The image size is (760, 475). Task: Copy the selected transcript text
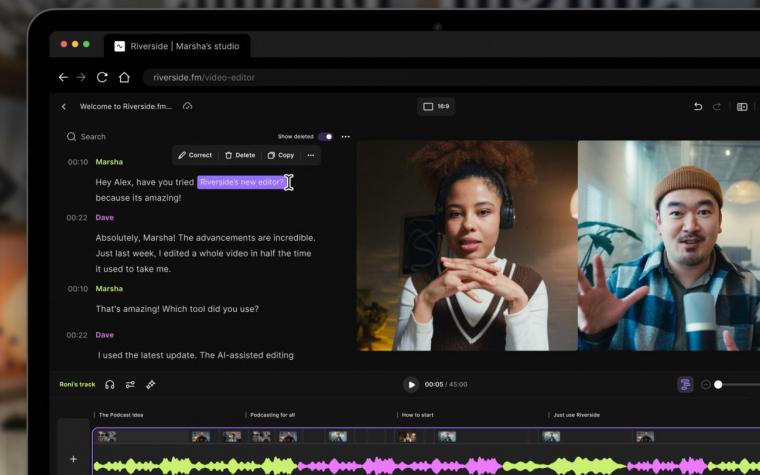281,155
